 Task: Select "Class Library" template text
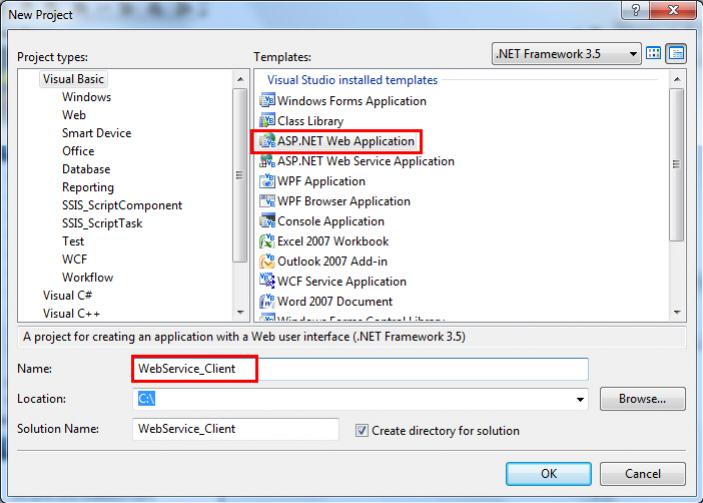(310, 121)
